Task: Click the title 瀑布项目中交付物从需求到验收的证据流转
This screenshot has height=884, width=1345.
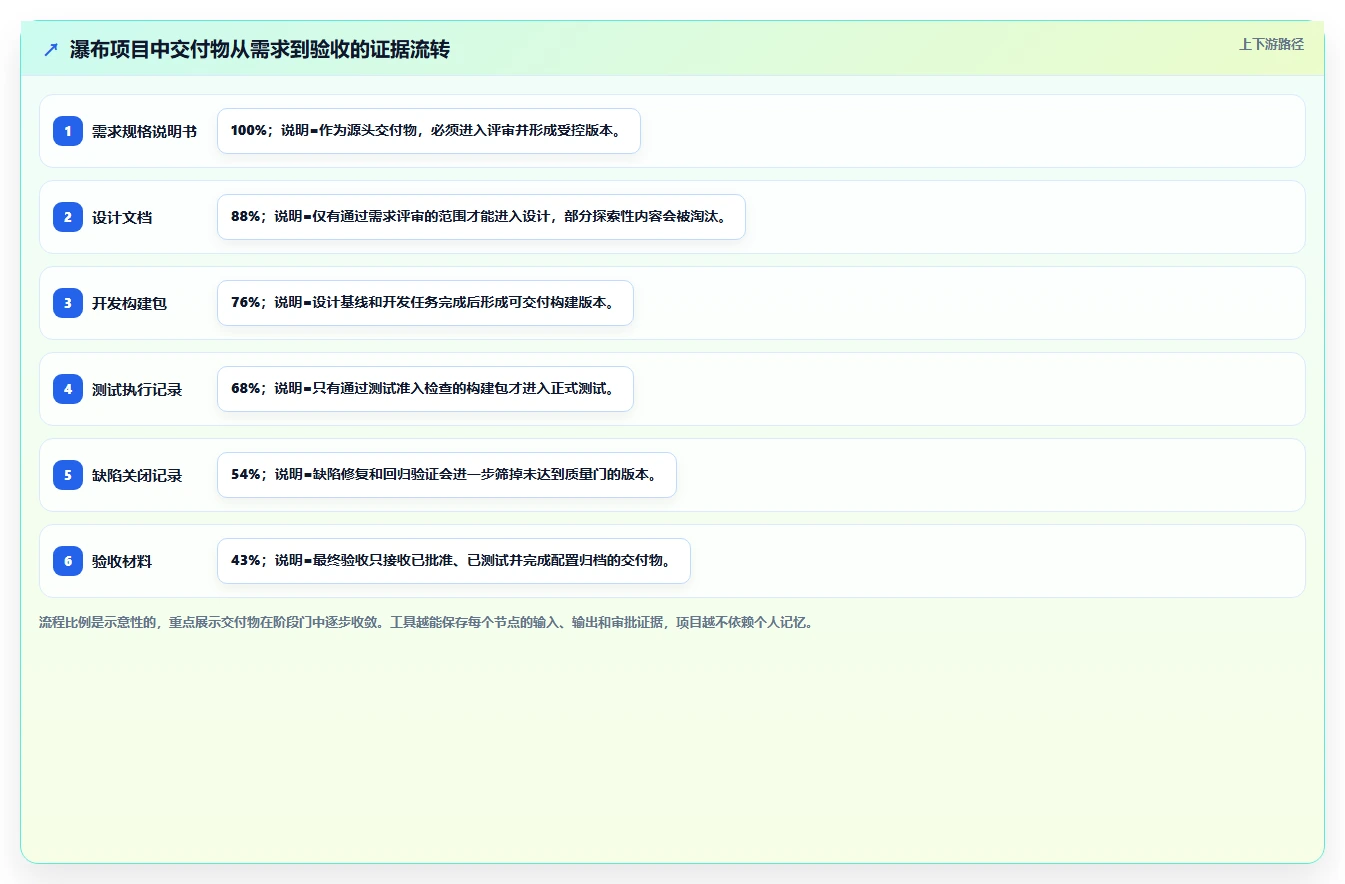Action: 260,49
